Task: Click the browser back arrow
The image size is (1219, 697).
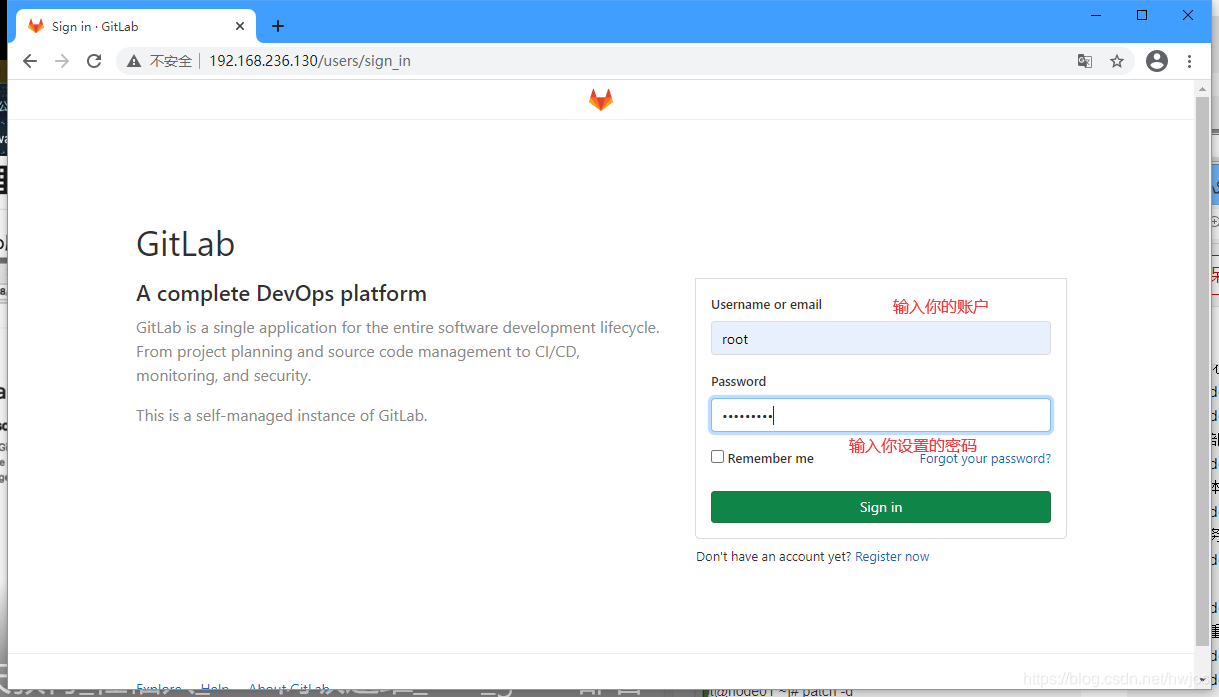Action: 30,61
